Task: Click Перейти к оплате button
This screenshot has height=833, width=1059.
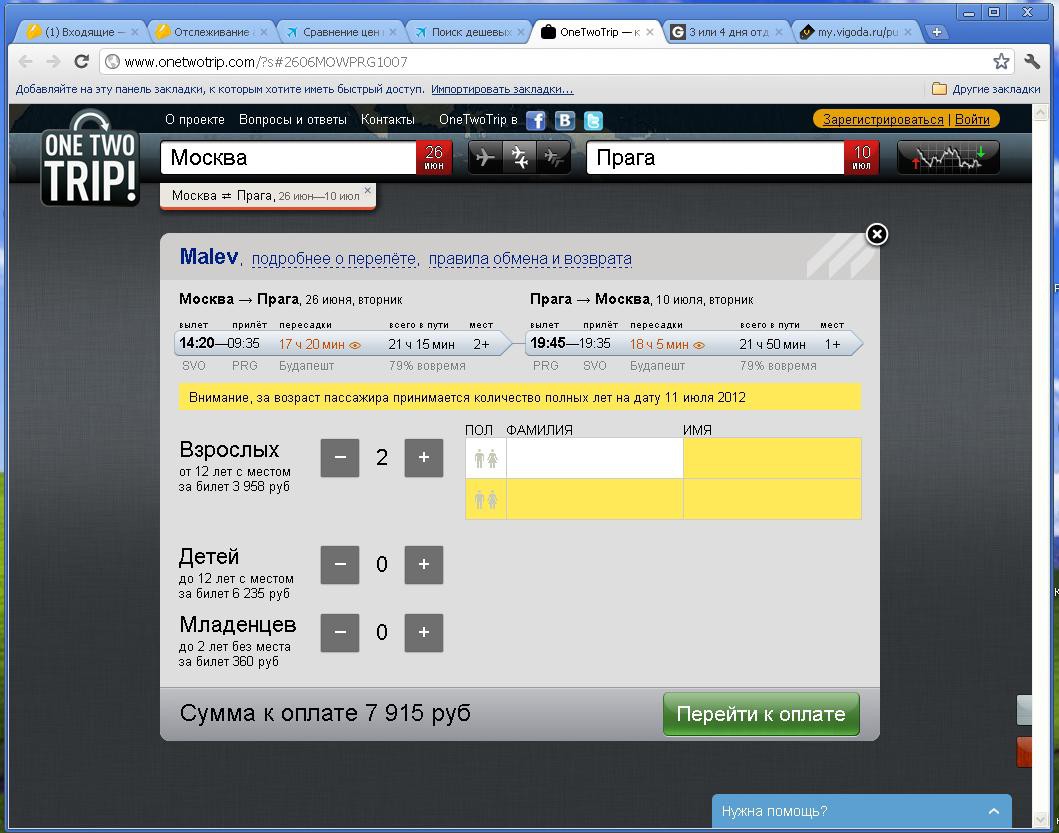Action: 761,714
